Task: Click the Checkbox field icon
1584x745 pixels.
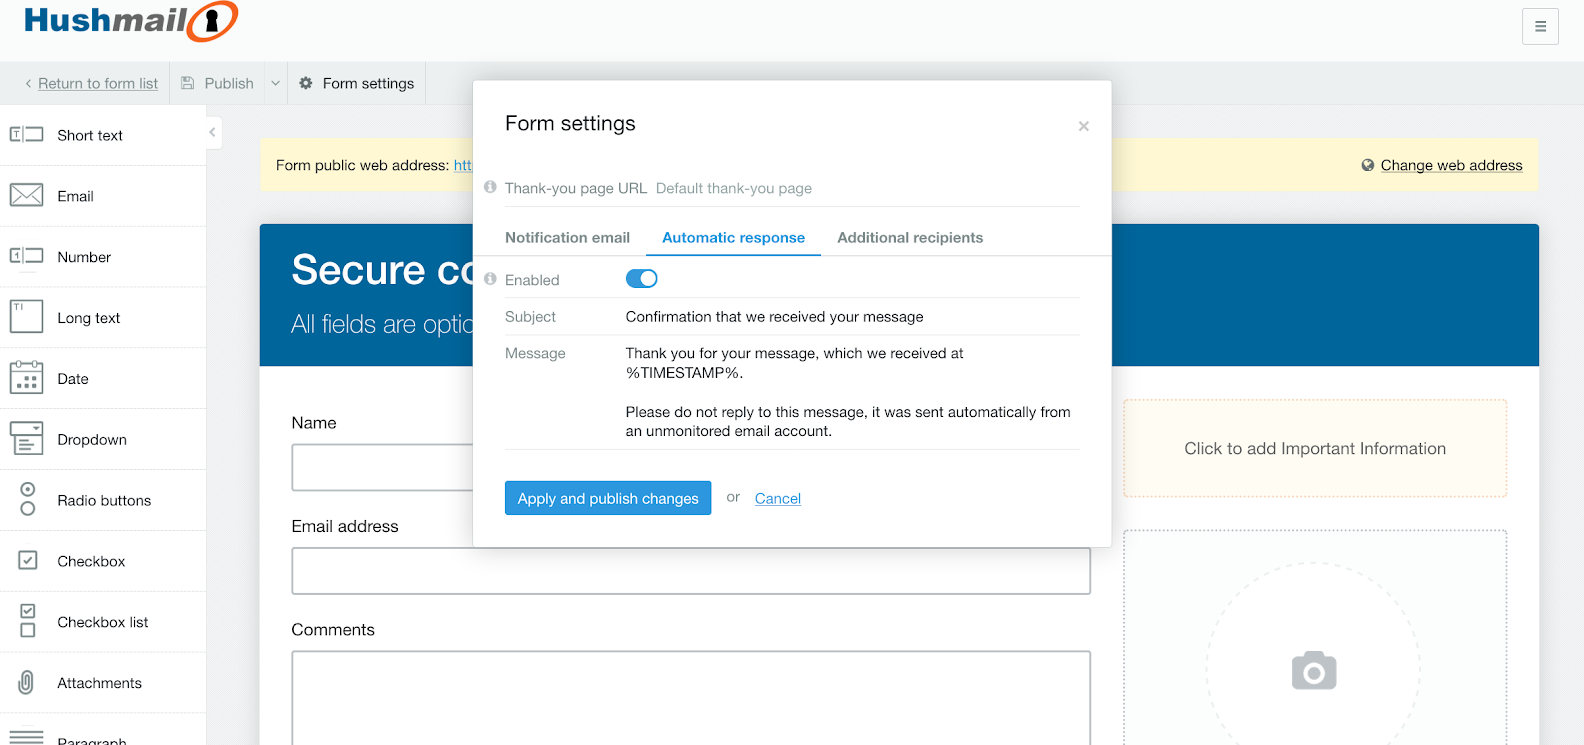Action: pyautogui.click(x=28, y=560)
